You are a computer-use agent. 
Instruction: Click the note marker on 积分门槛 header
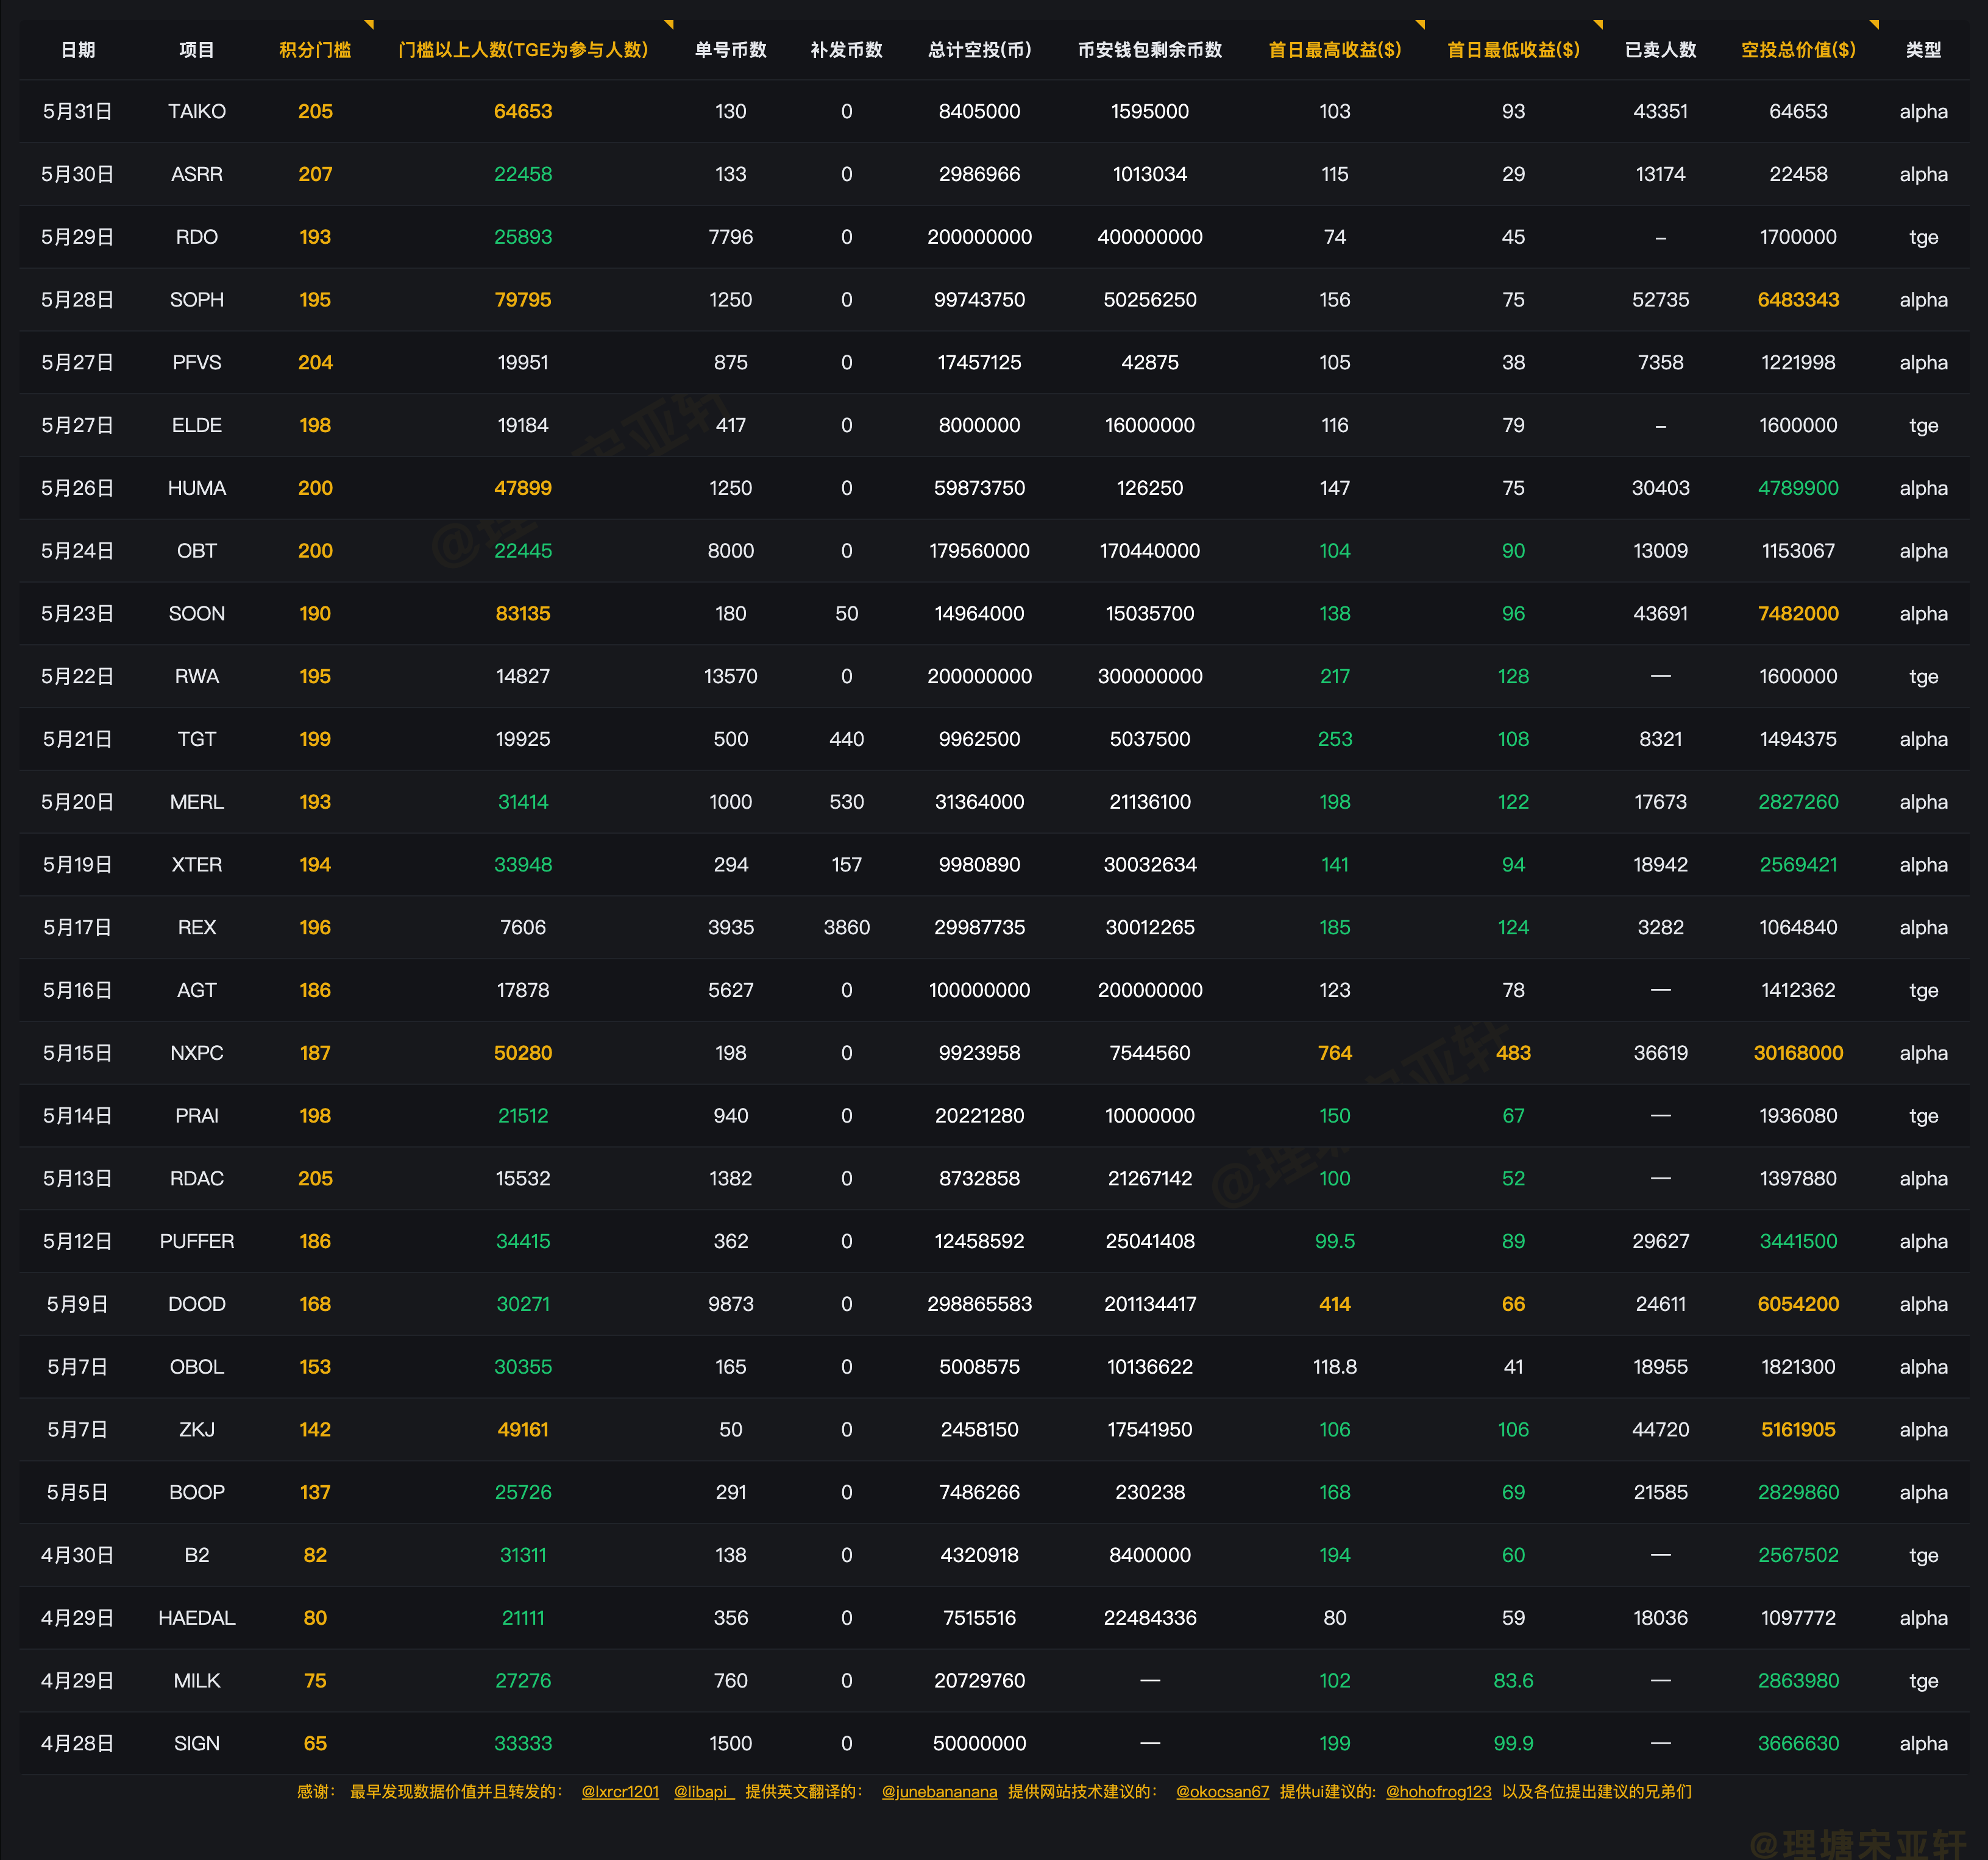coord(369,24)
